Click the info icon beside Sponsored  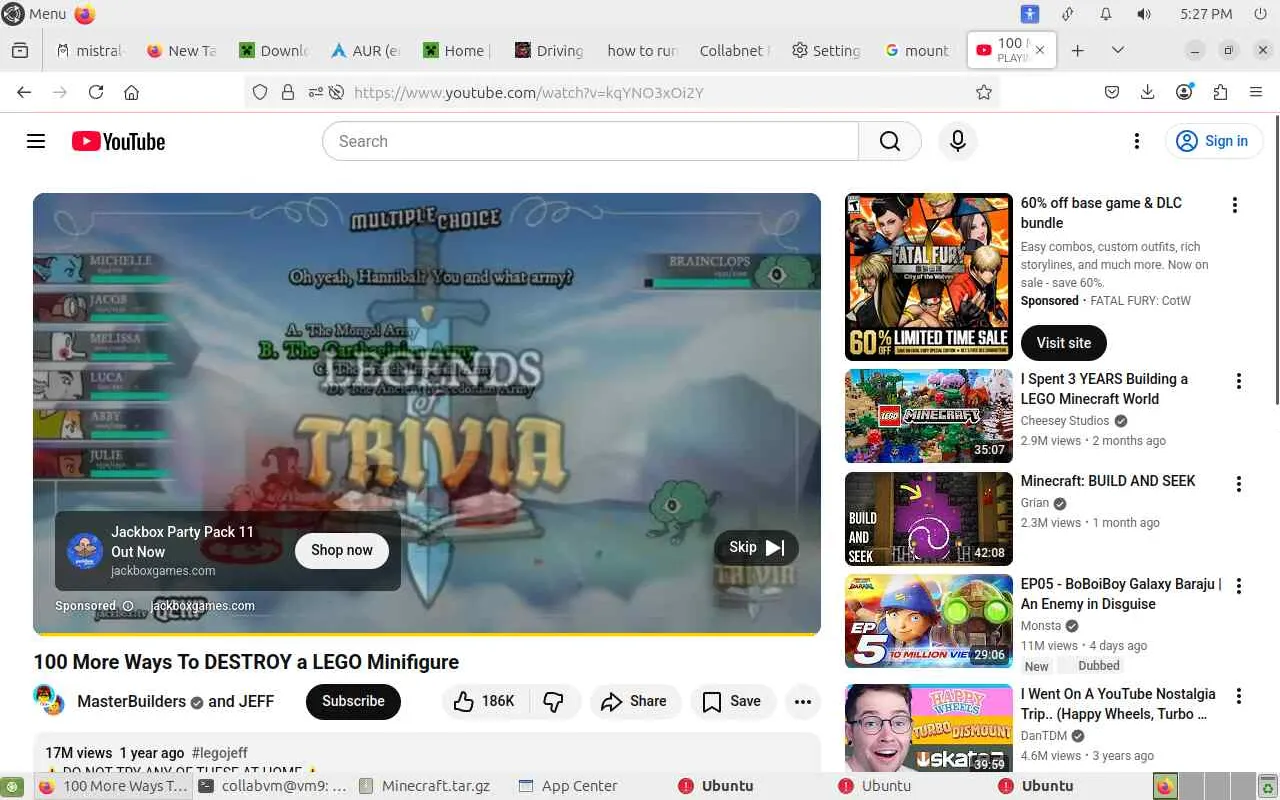point(128,606)
